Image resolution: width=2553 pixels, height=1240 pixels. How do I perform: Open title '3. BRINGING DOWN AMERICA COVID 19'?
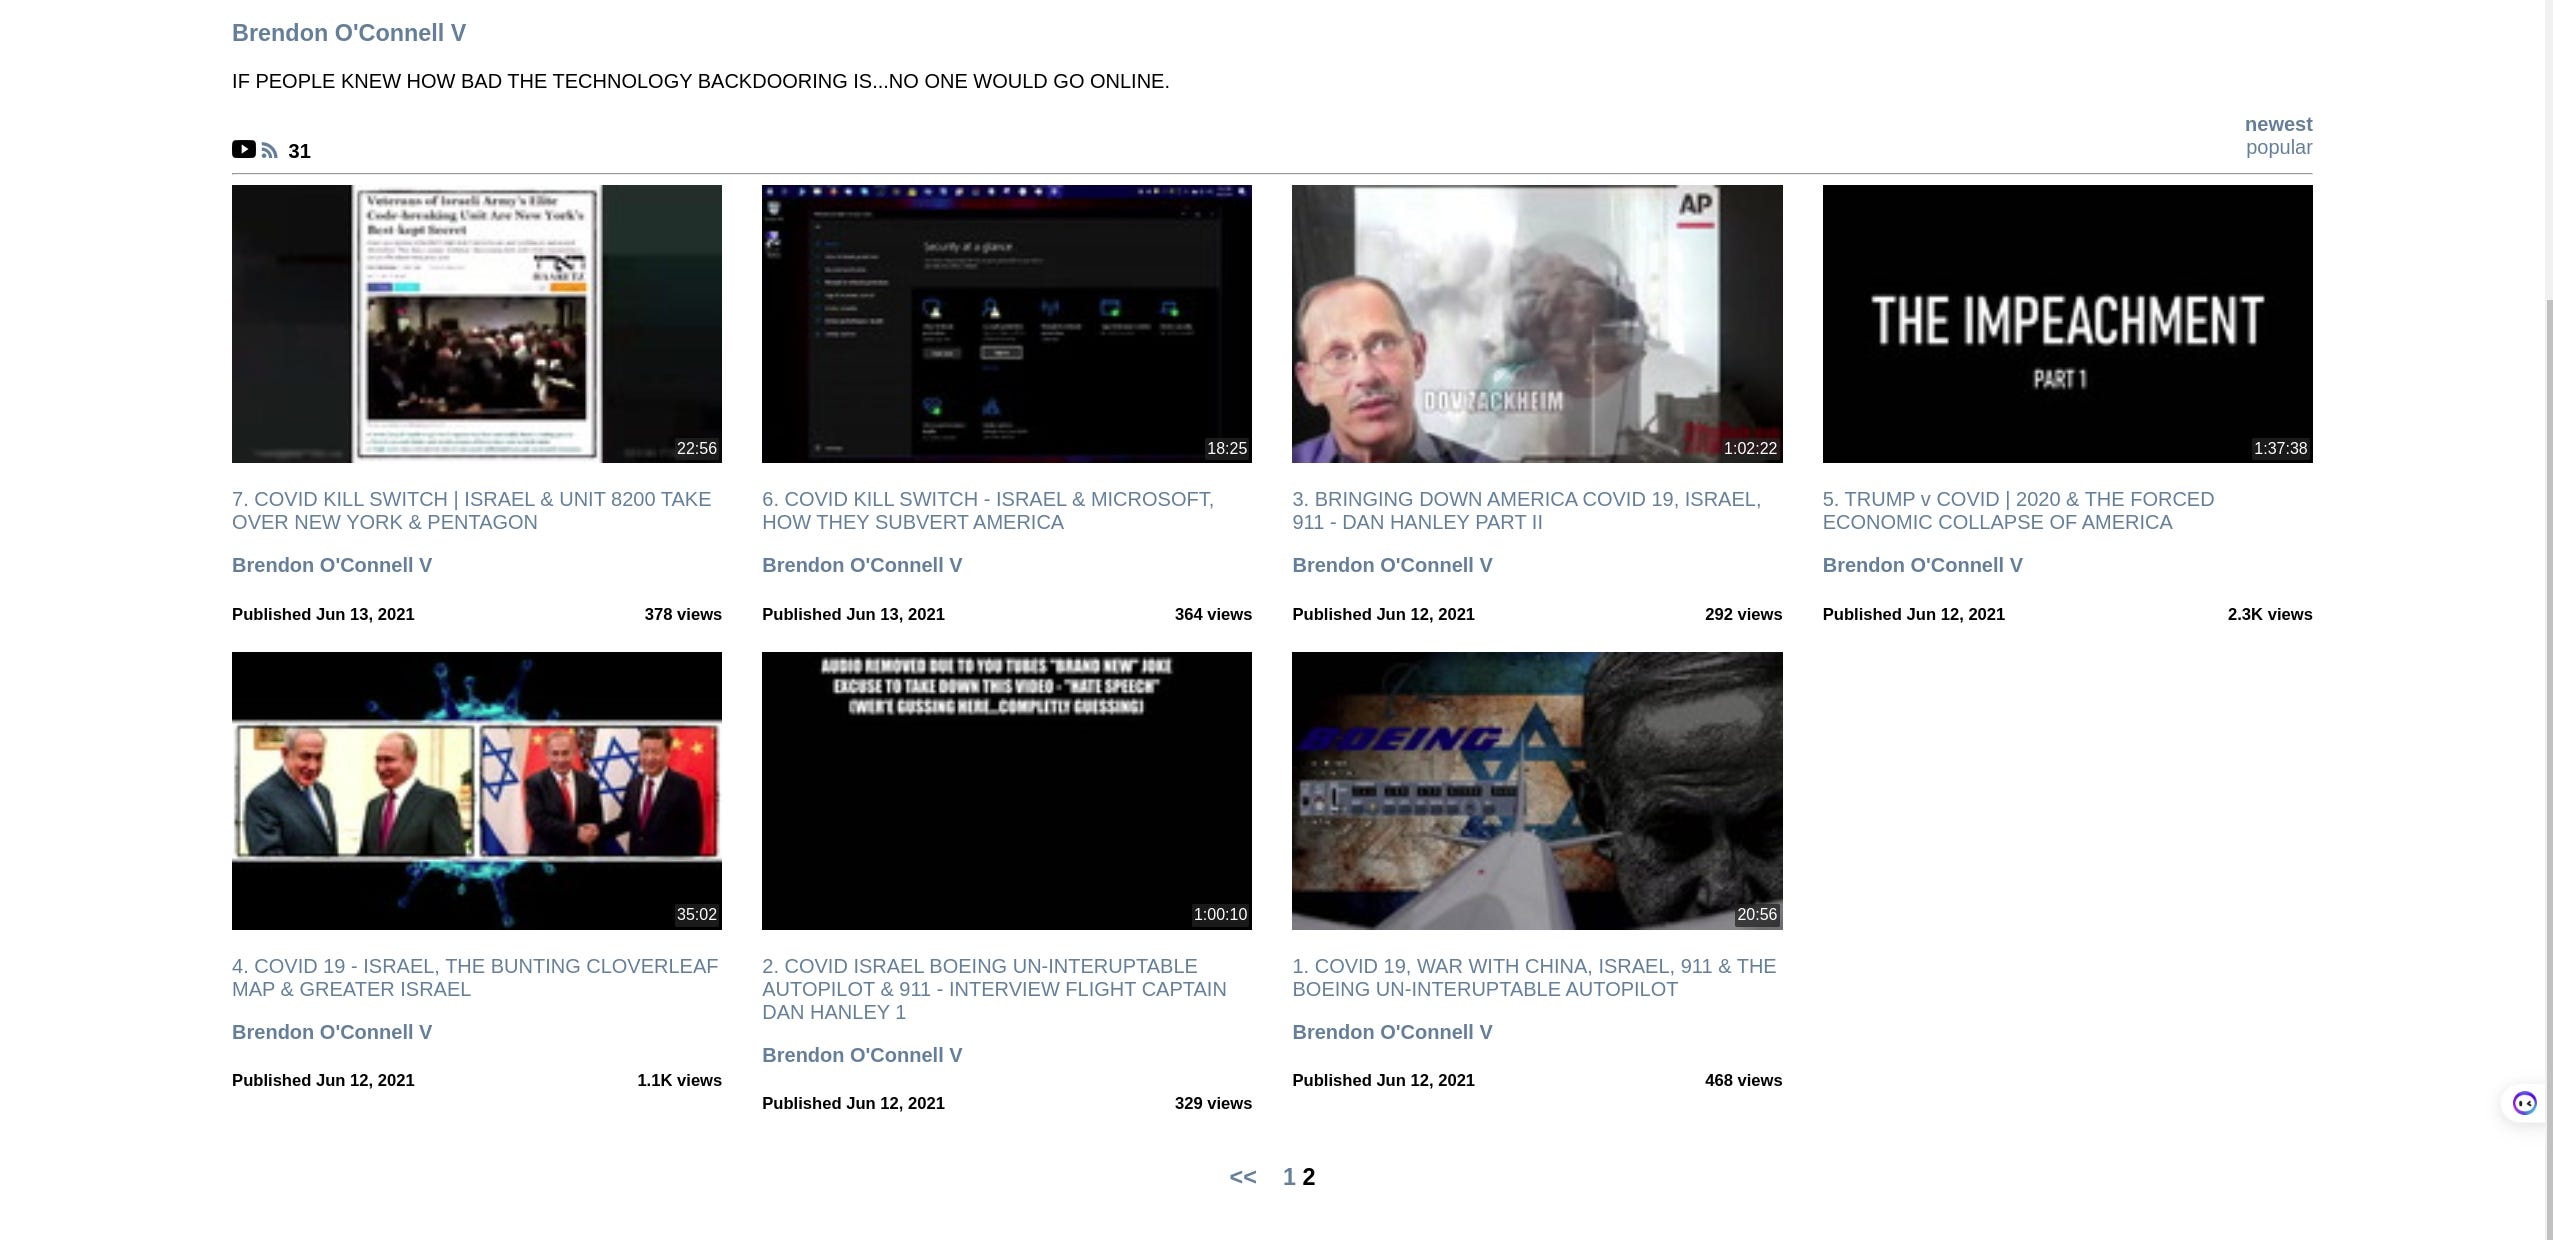1526,510
